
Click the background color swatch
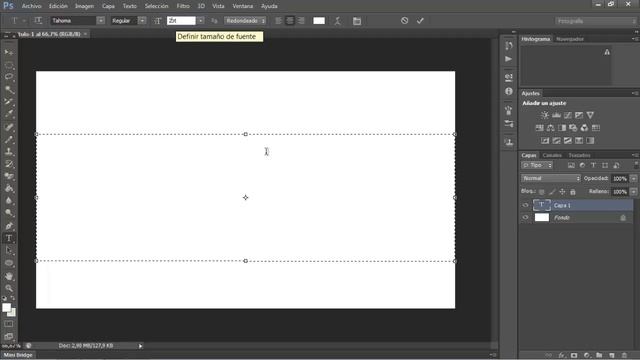click(12, 313)
